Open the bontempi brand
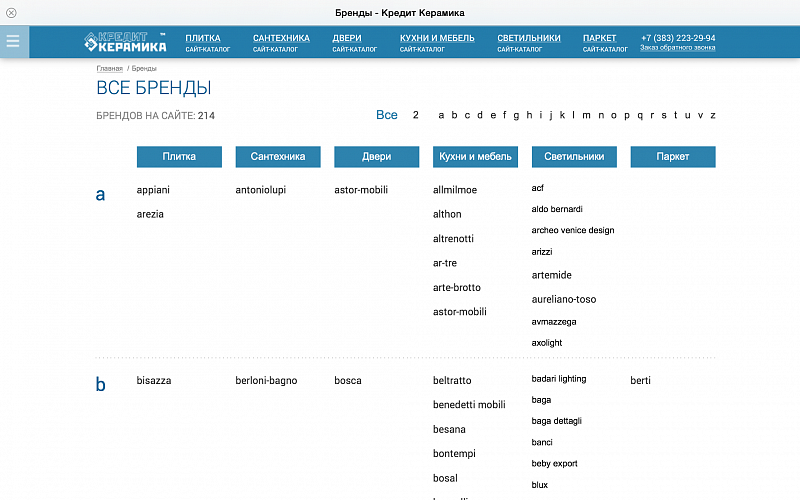This screenshot has width=800, height=500. pos(454,454)
